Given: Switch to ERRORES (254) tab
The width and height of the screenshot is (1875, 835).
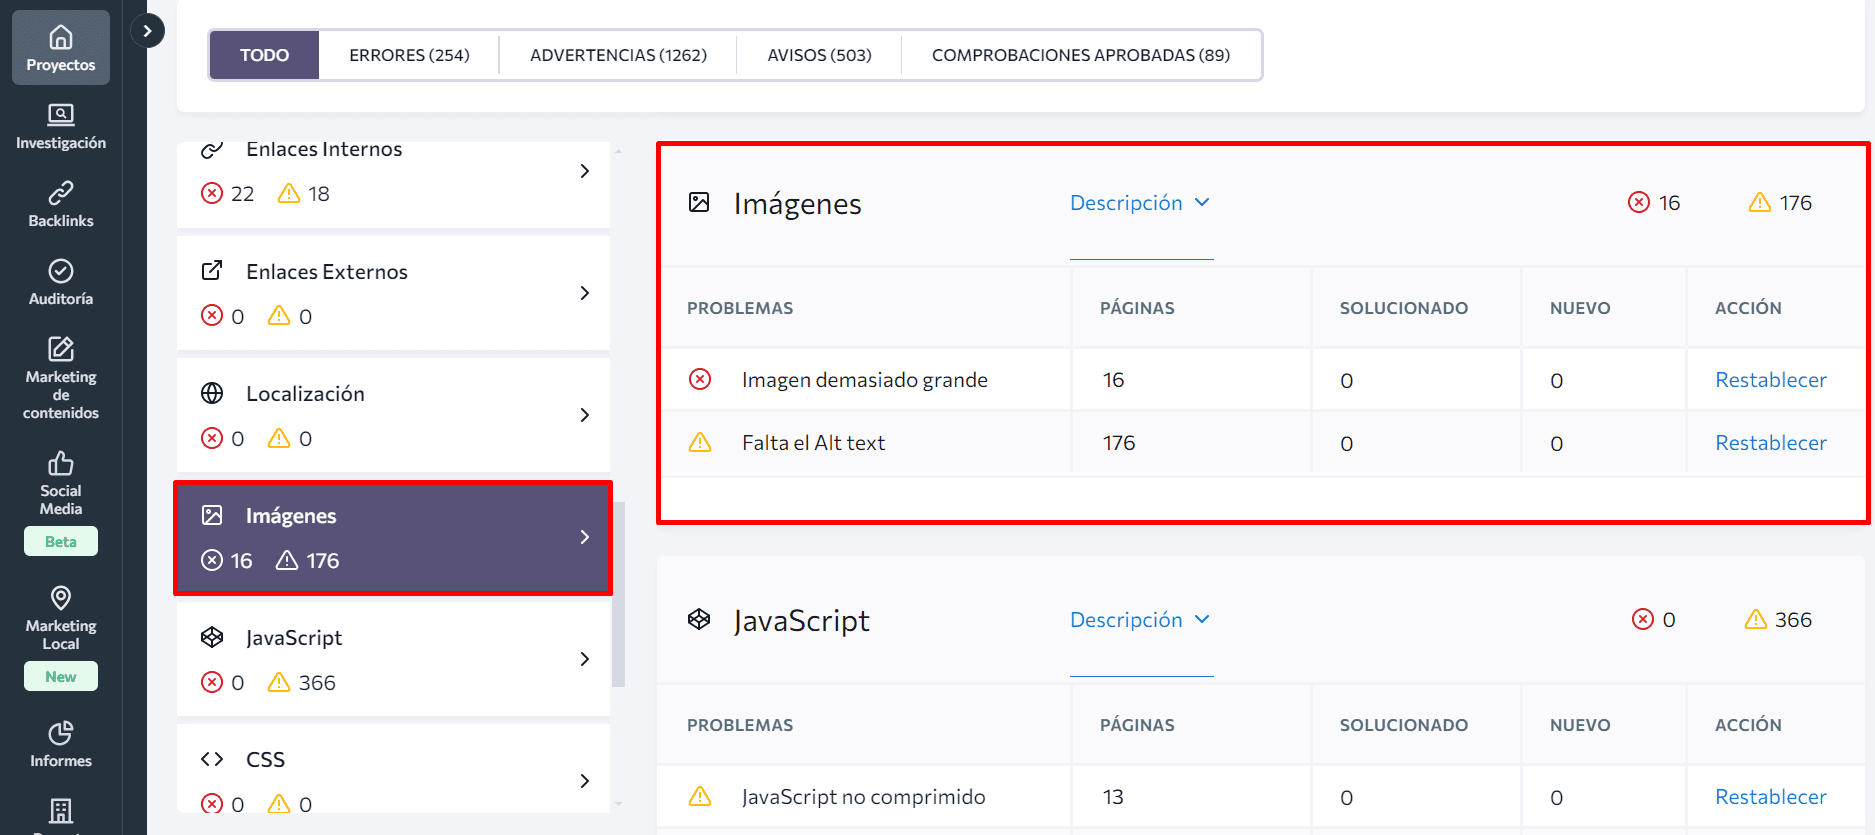Looking at the screenshot, I should point(409,55).
